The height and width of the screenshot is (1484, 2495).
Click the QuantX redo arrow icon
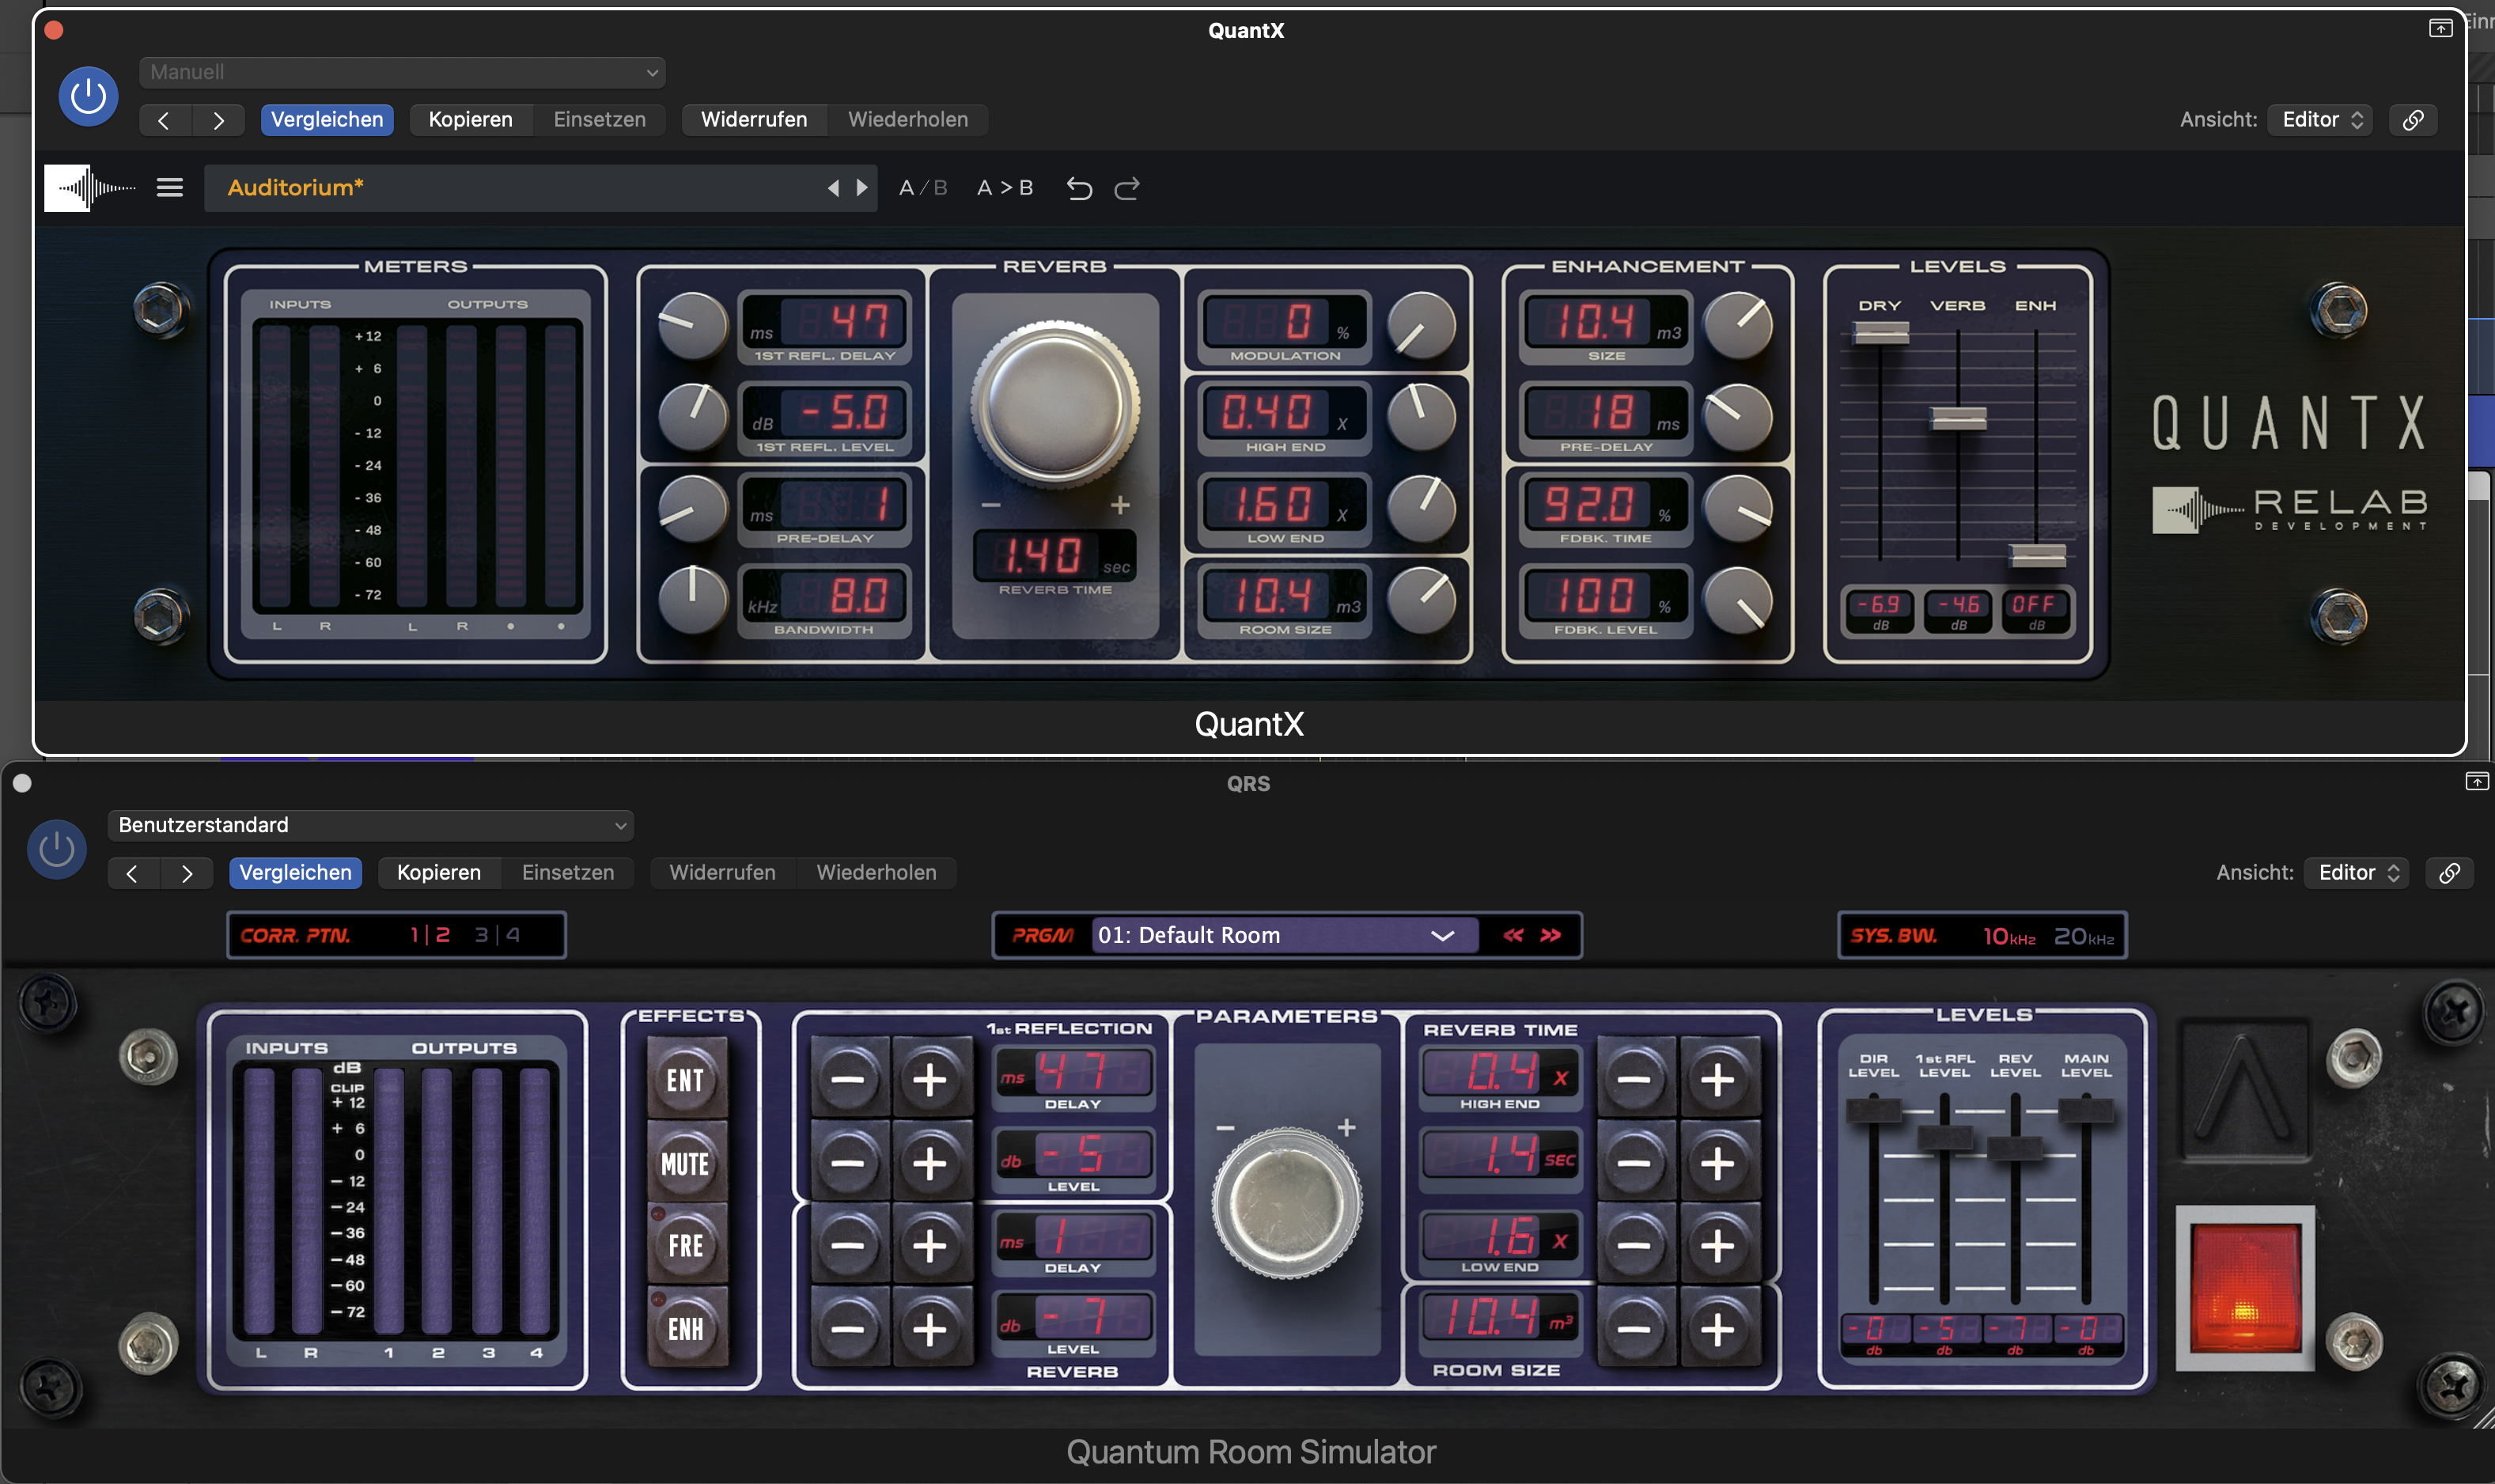(x=1127, y=188)
